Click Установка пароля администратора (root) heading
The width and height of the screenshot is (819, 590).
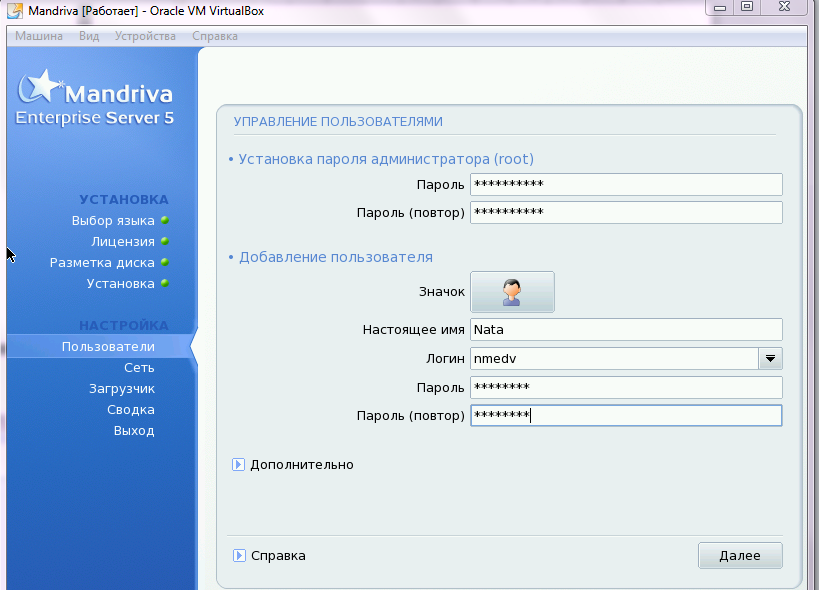pos(386,159)
